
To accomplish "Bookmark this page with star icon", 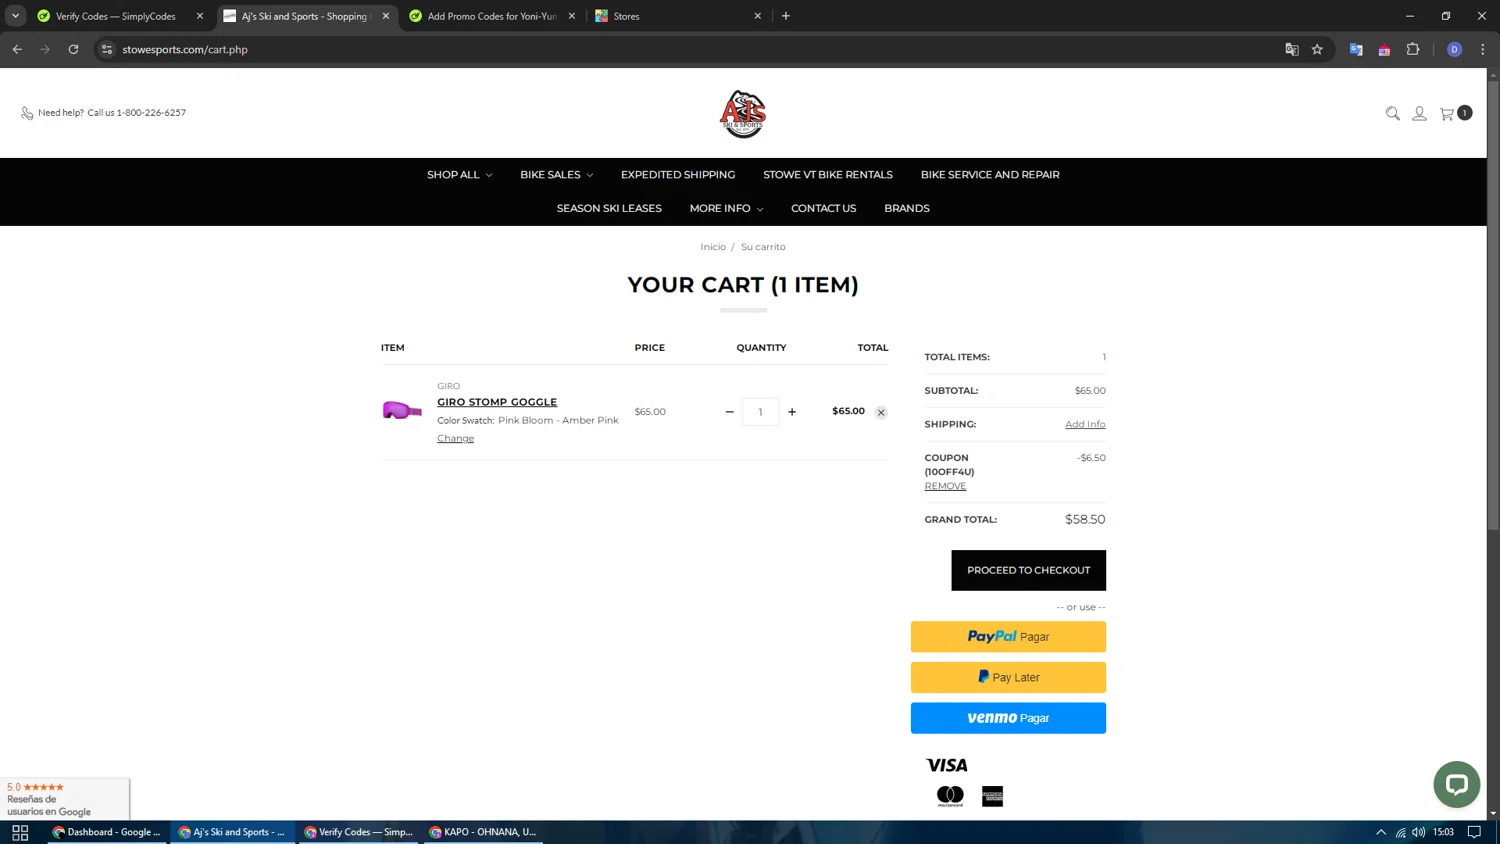I will [x=1317, y=49].
